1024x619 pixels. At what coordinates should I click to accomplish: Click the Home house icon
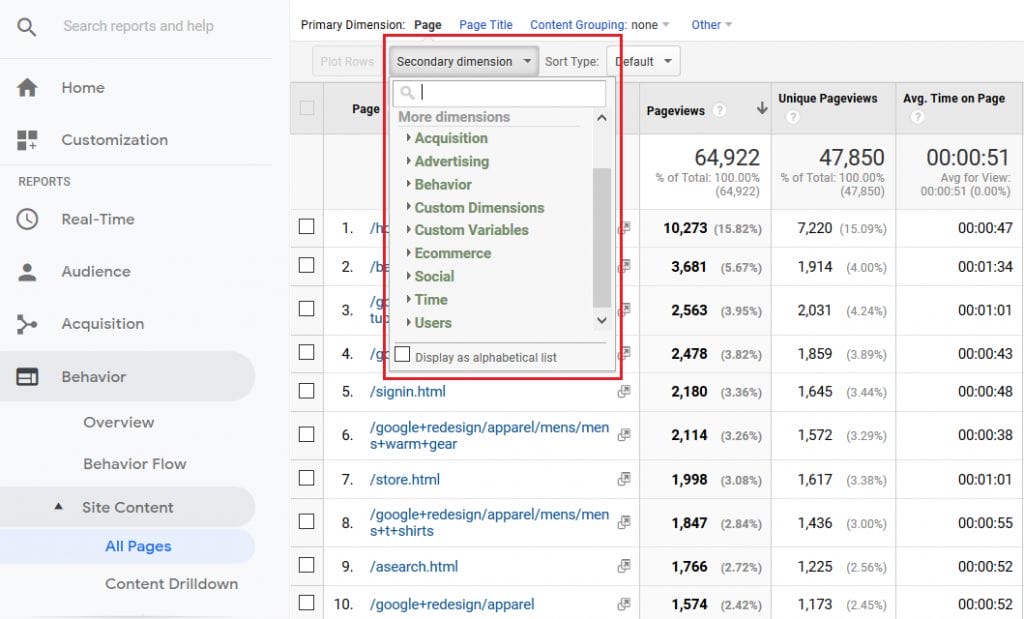tap(27, 87)
